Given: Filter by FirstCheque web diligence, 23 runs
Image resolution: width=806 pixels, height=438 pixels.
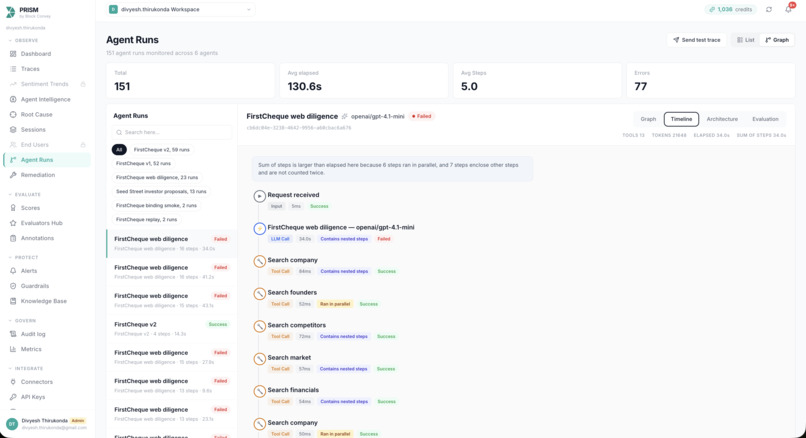Looking at the screenshot, I should click(157, 177).
